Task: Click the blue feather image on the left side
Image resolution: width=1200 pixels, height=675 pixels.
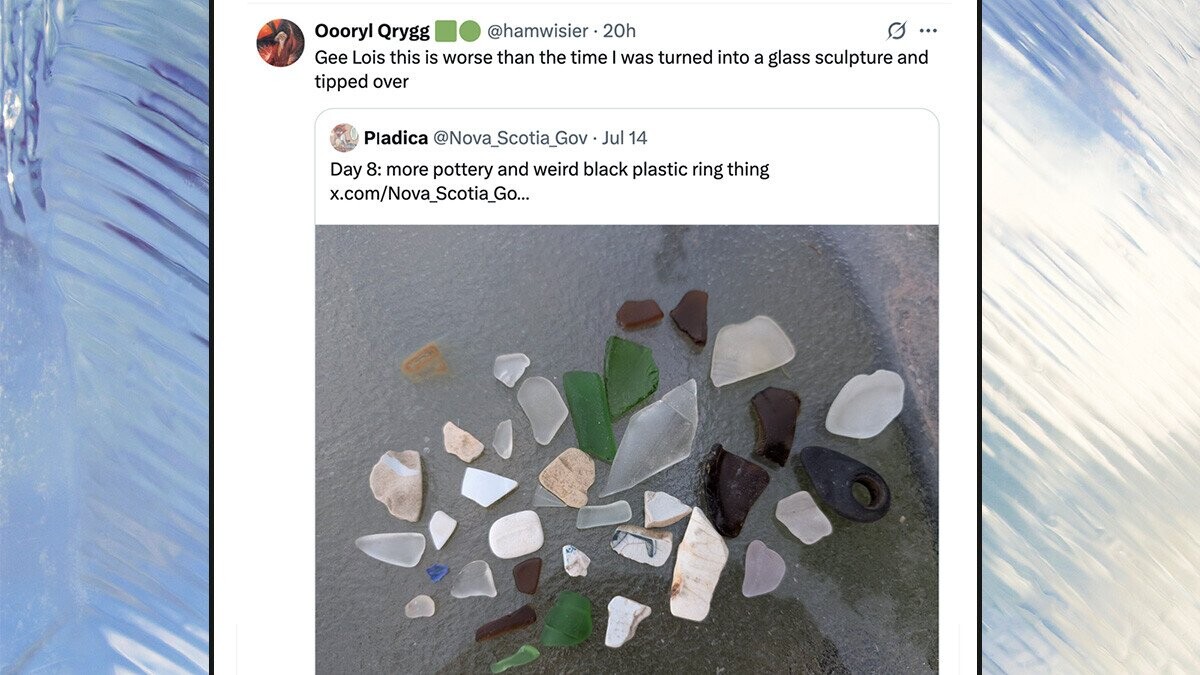Action: pos(105,337)
